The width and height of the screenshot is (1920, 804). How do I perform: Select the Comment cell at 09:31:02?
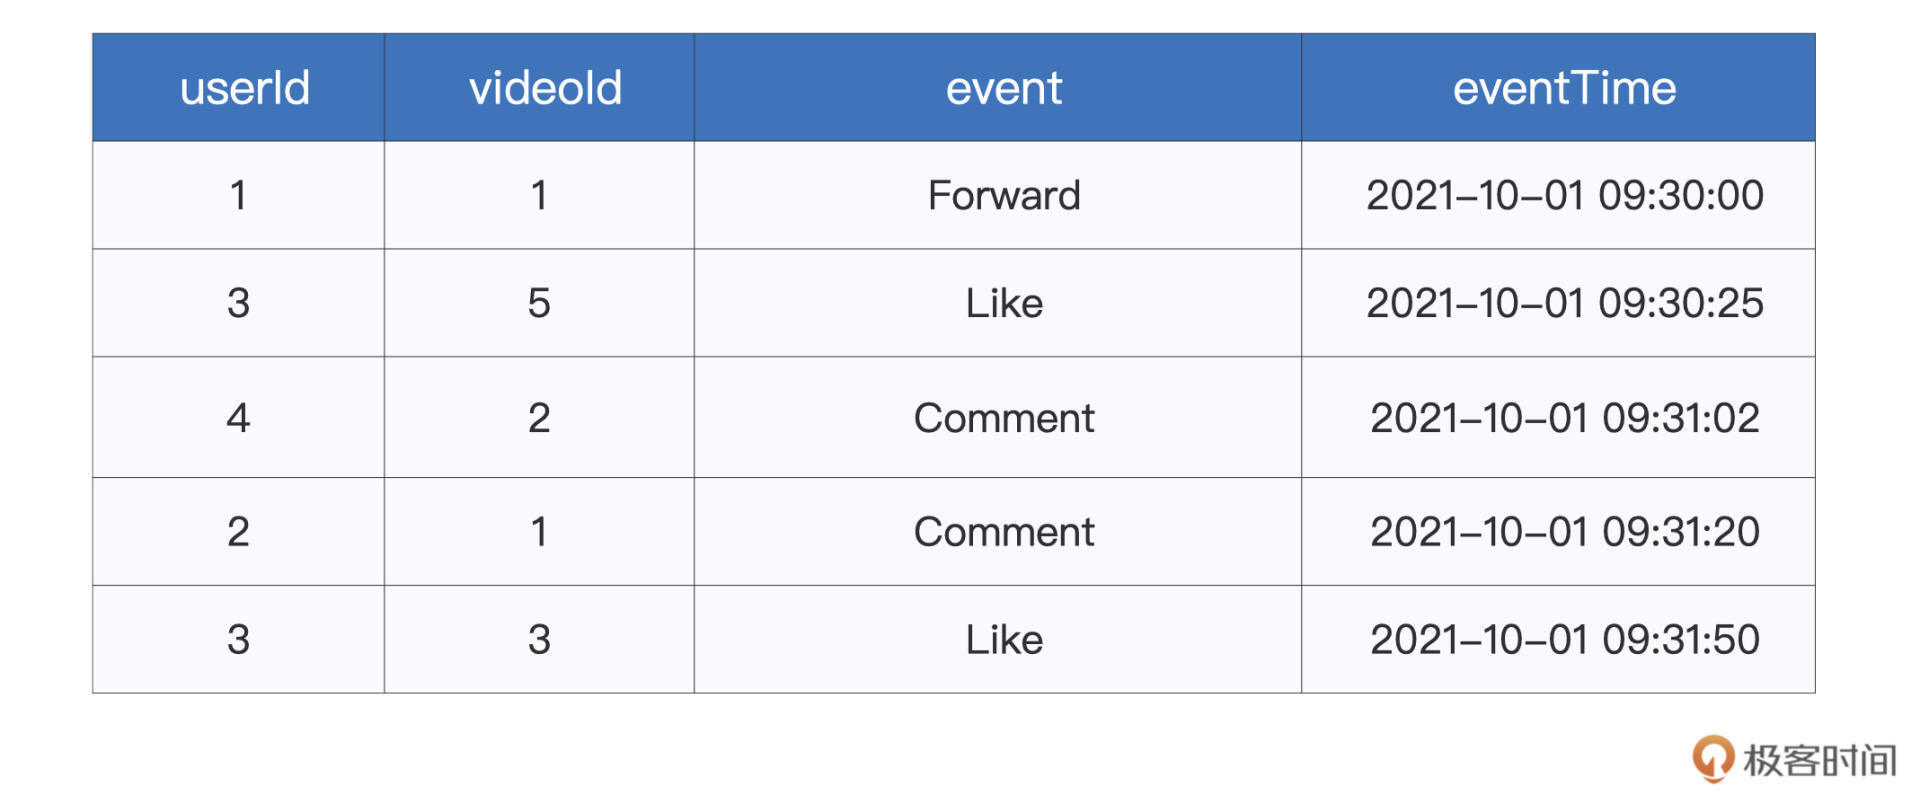tap(1003, 418)
